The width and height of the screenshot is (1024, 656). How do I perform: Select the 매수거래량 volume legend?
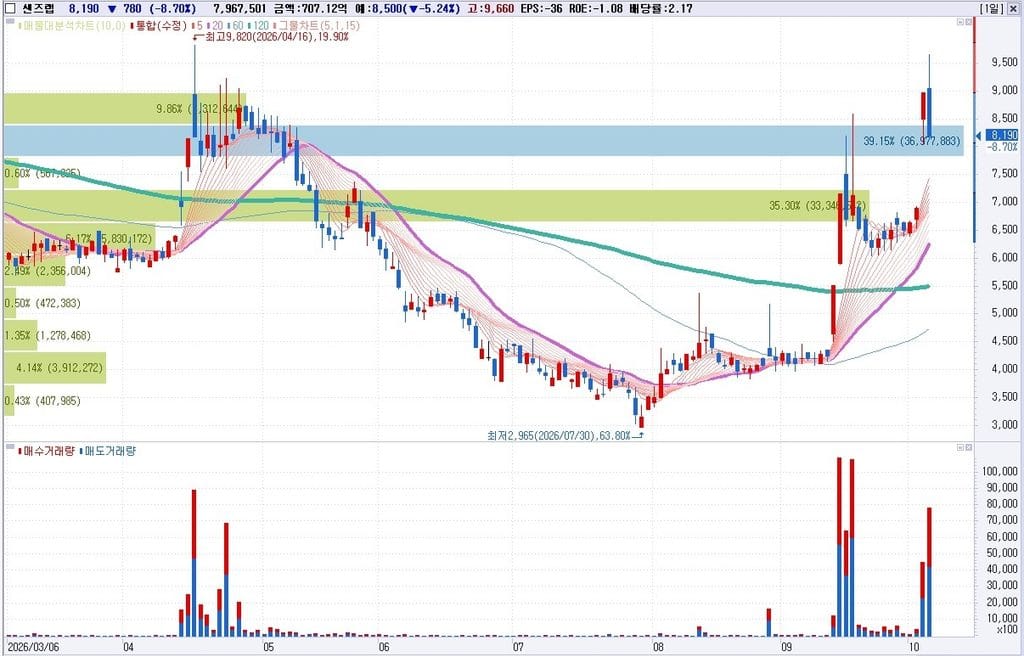click(46, 451)
